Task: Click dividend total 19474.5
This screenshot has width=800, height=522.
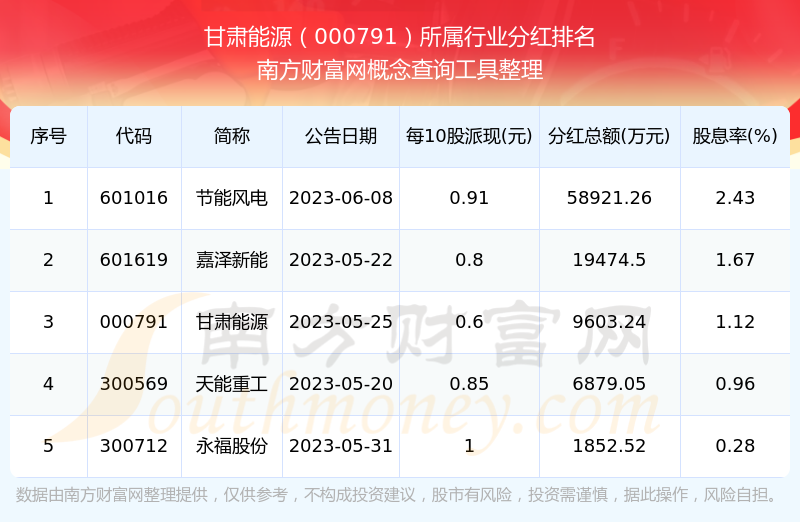Action: pos(609,260)
